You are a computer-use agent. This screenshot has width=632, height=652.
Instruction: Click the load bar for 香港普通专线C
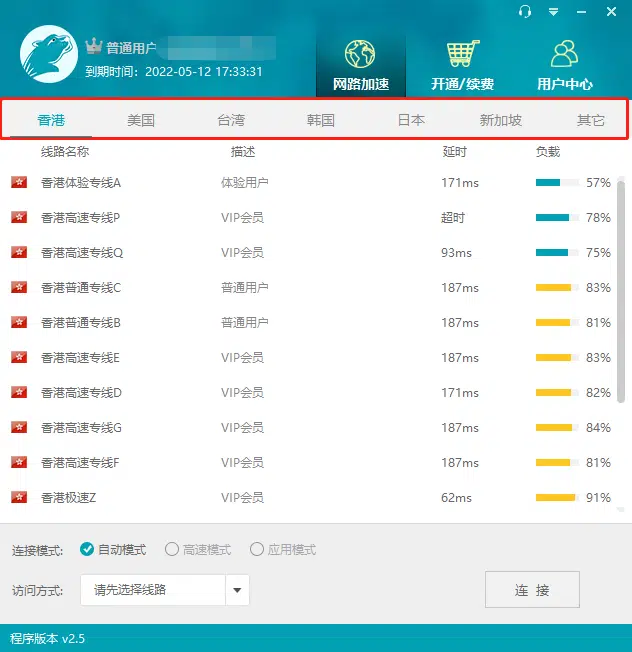pyautogui.click(x=556, y=288)
